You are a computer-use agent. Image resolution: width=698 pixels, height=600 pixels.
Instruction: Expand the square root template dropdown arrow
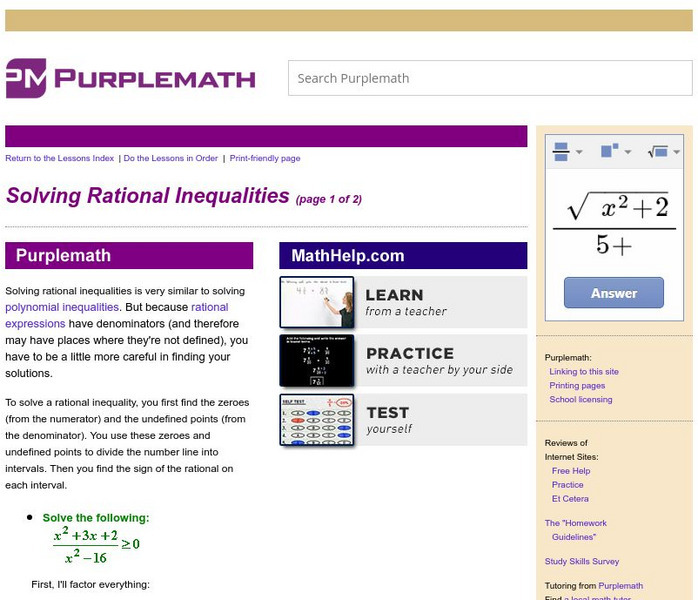677,152
